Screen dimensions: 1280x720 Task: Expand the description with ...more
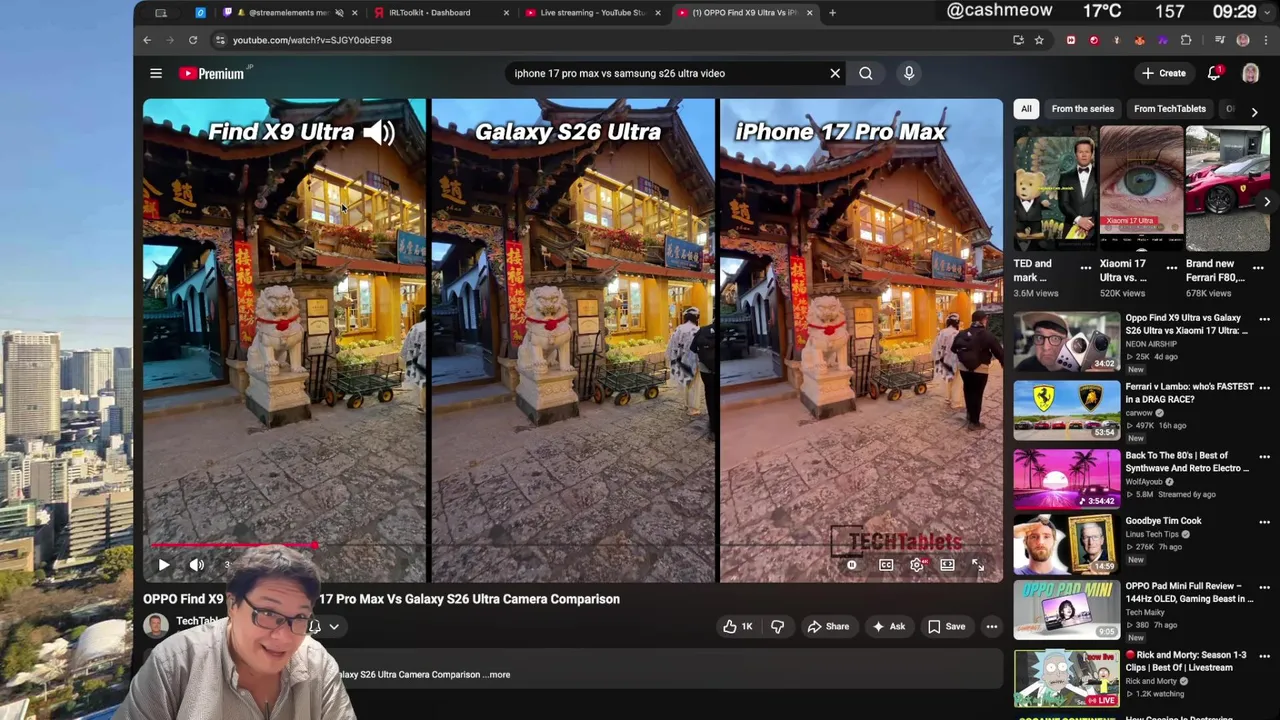coord(499,675)
